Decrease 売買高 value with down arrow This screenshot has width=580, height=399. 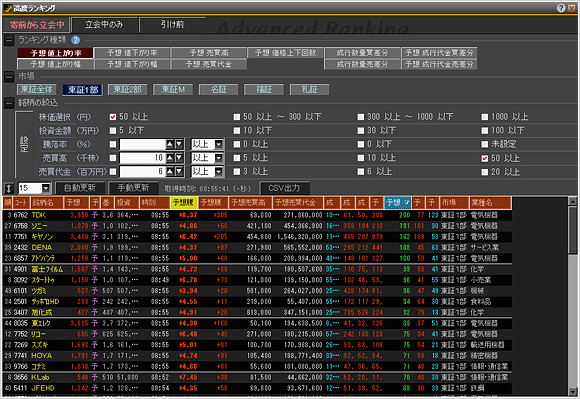[x=179, y=158]
